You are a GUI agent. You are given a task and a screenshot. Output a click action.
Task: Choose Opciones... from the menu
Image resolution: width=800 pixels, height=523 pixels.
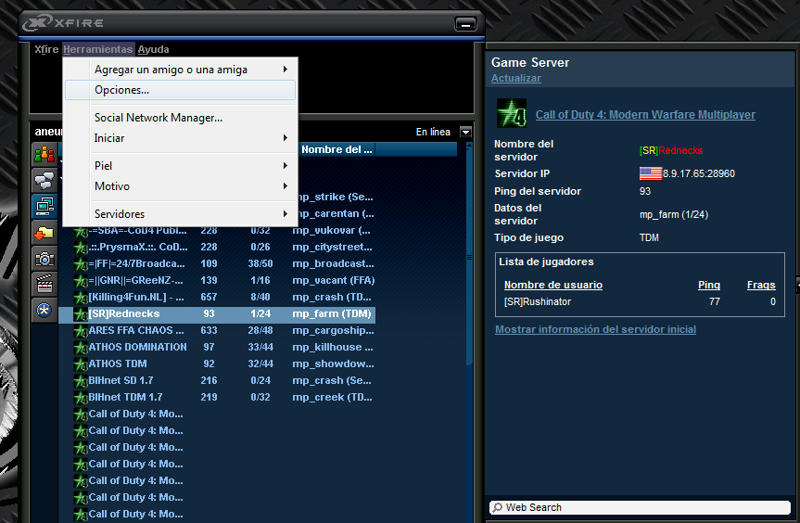[x=180, y=90]
